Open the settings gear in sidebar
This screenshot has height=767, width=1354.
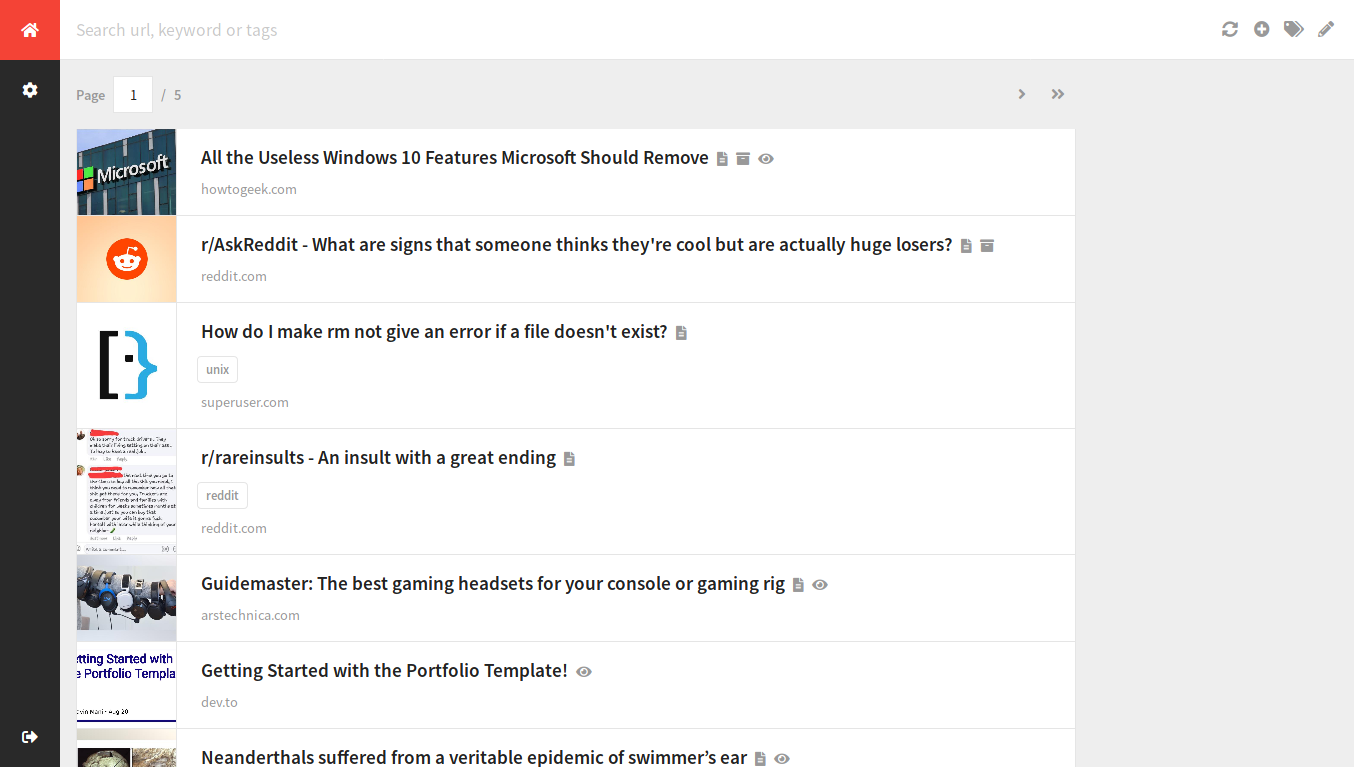tap(30, 90)
